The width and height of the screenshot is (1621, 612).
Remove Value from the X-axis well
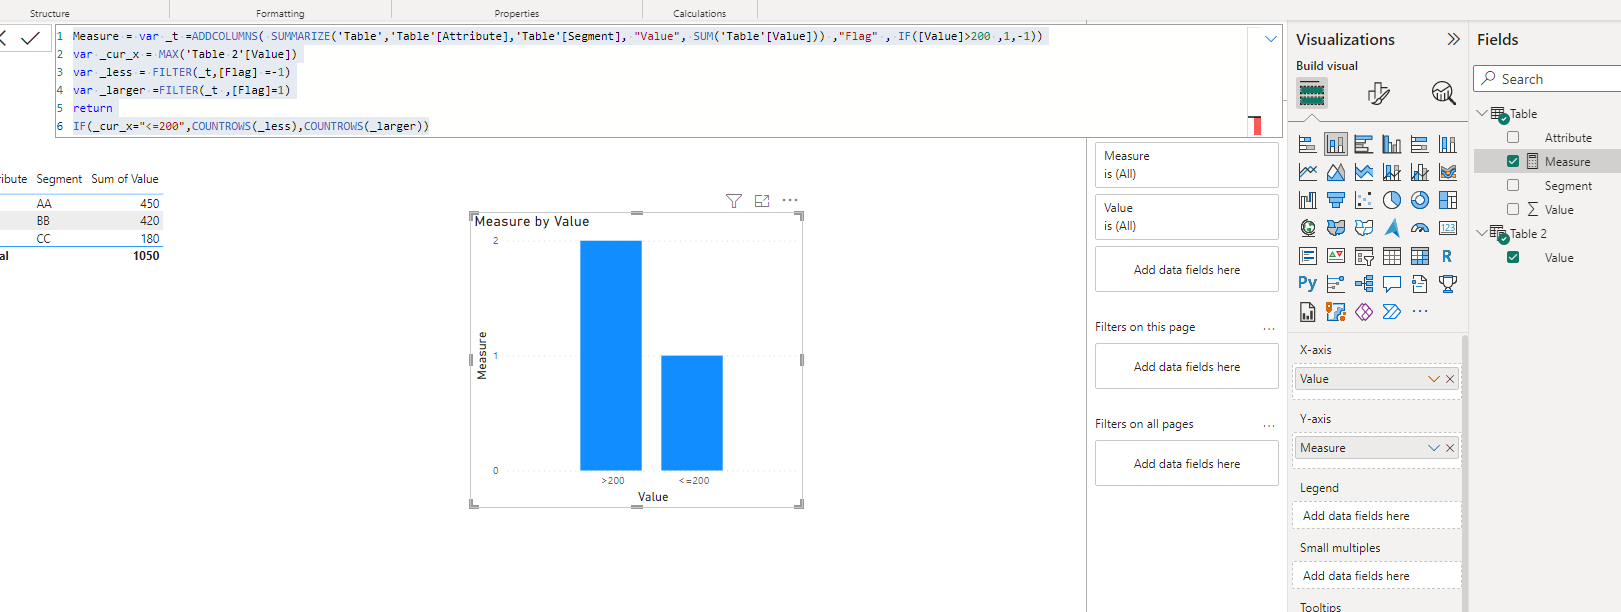point(1450,379)
